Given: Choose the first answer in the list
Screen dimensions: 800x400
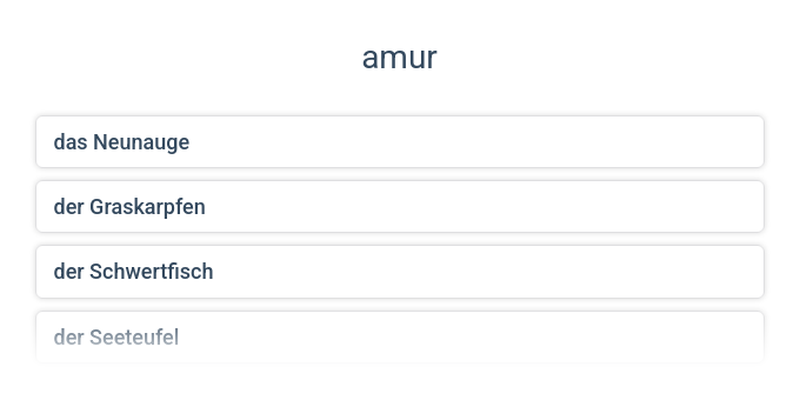Looking at the screenshot, I should pyautogui.click(x=400, y=142).
